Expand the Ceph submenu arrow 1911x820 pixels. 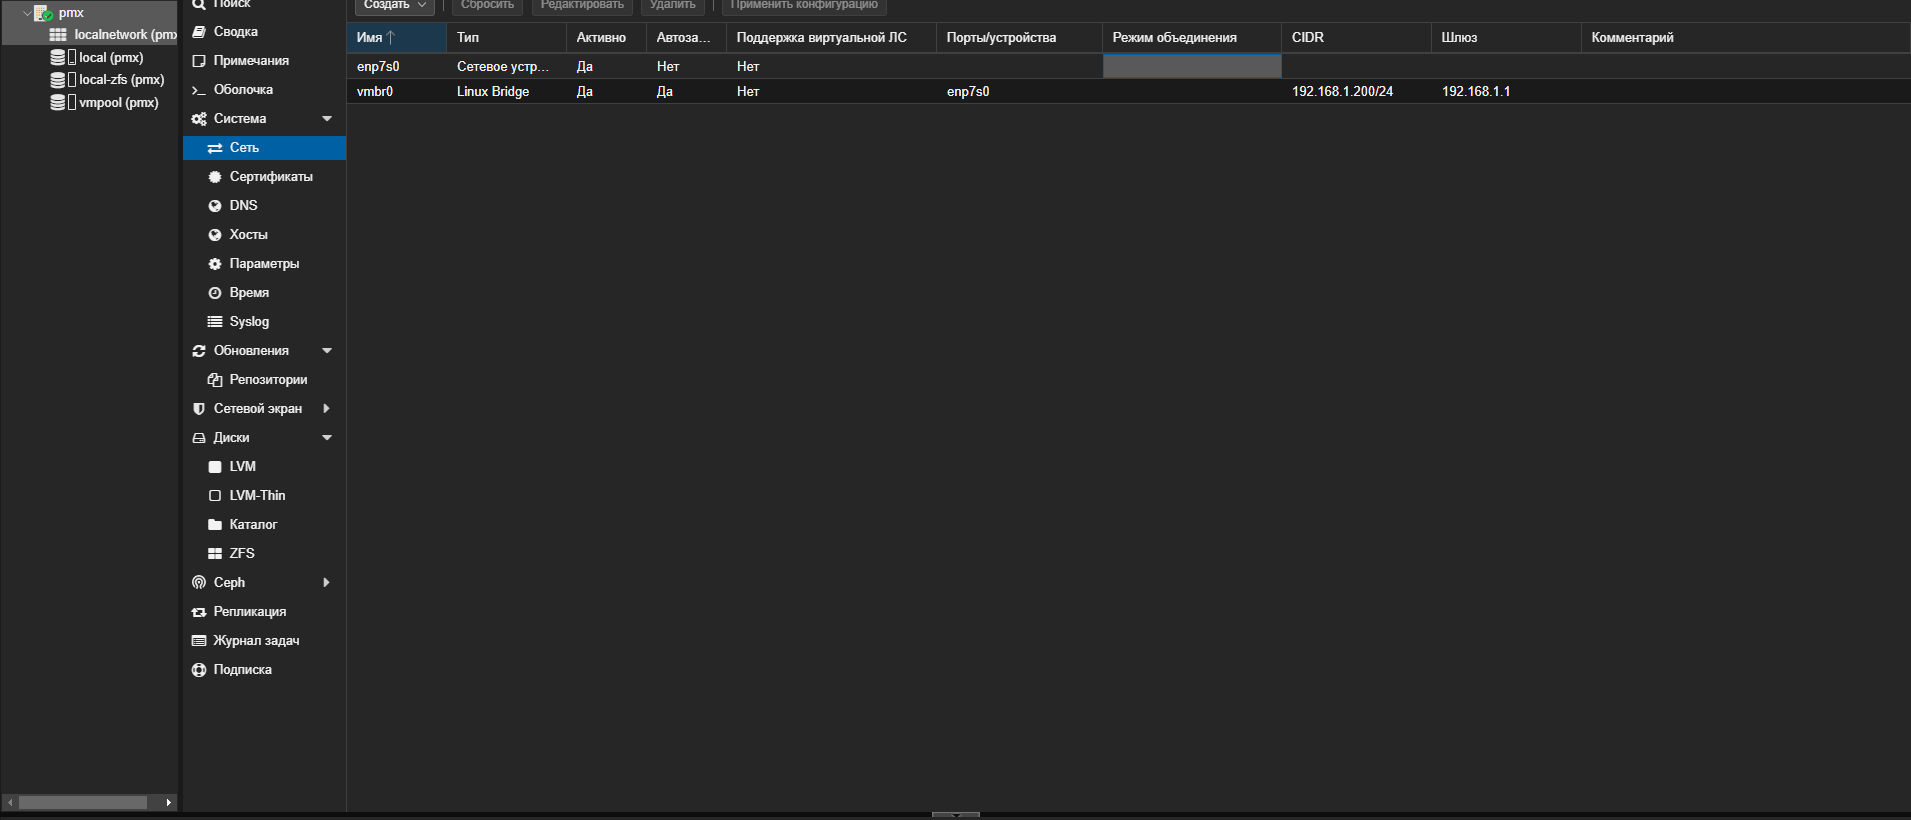[327, 583]
